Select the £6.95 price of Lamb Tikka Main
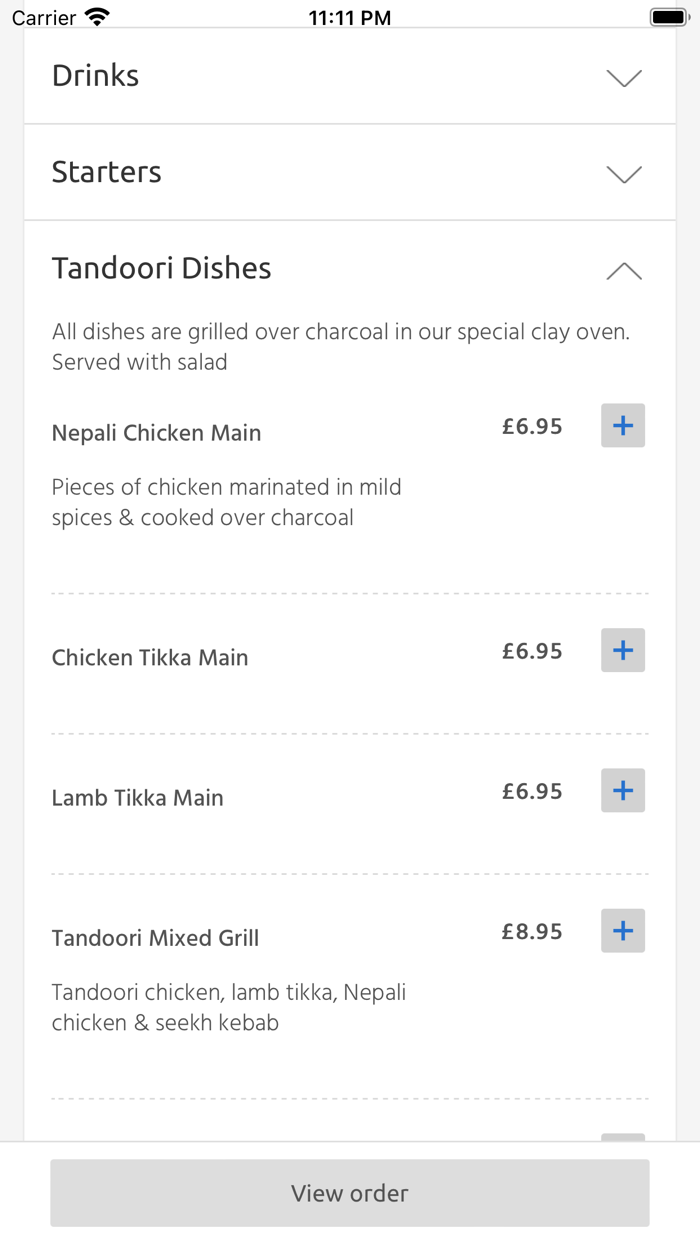Screen dimensions: 700x1244 pos(531,790)
